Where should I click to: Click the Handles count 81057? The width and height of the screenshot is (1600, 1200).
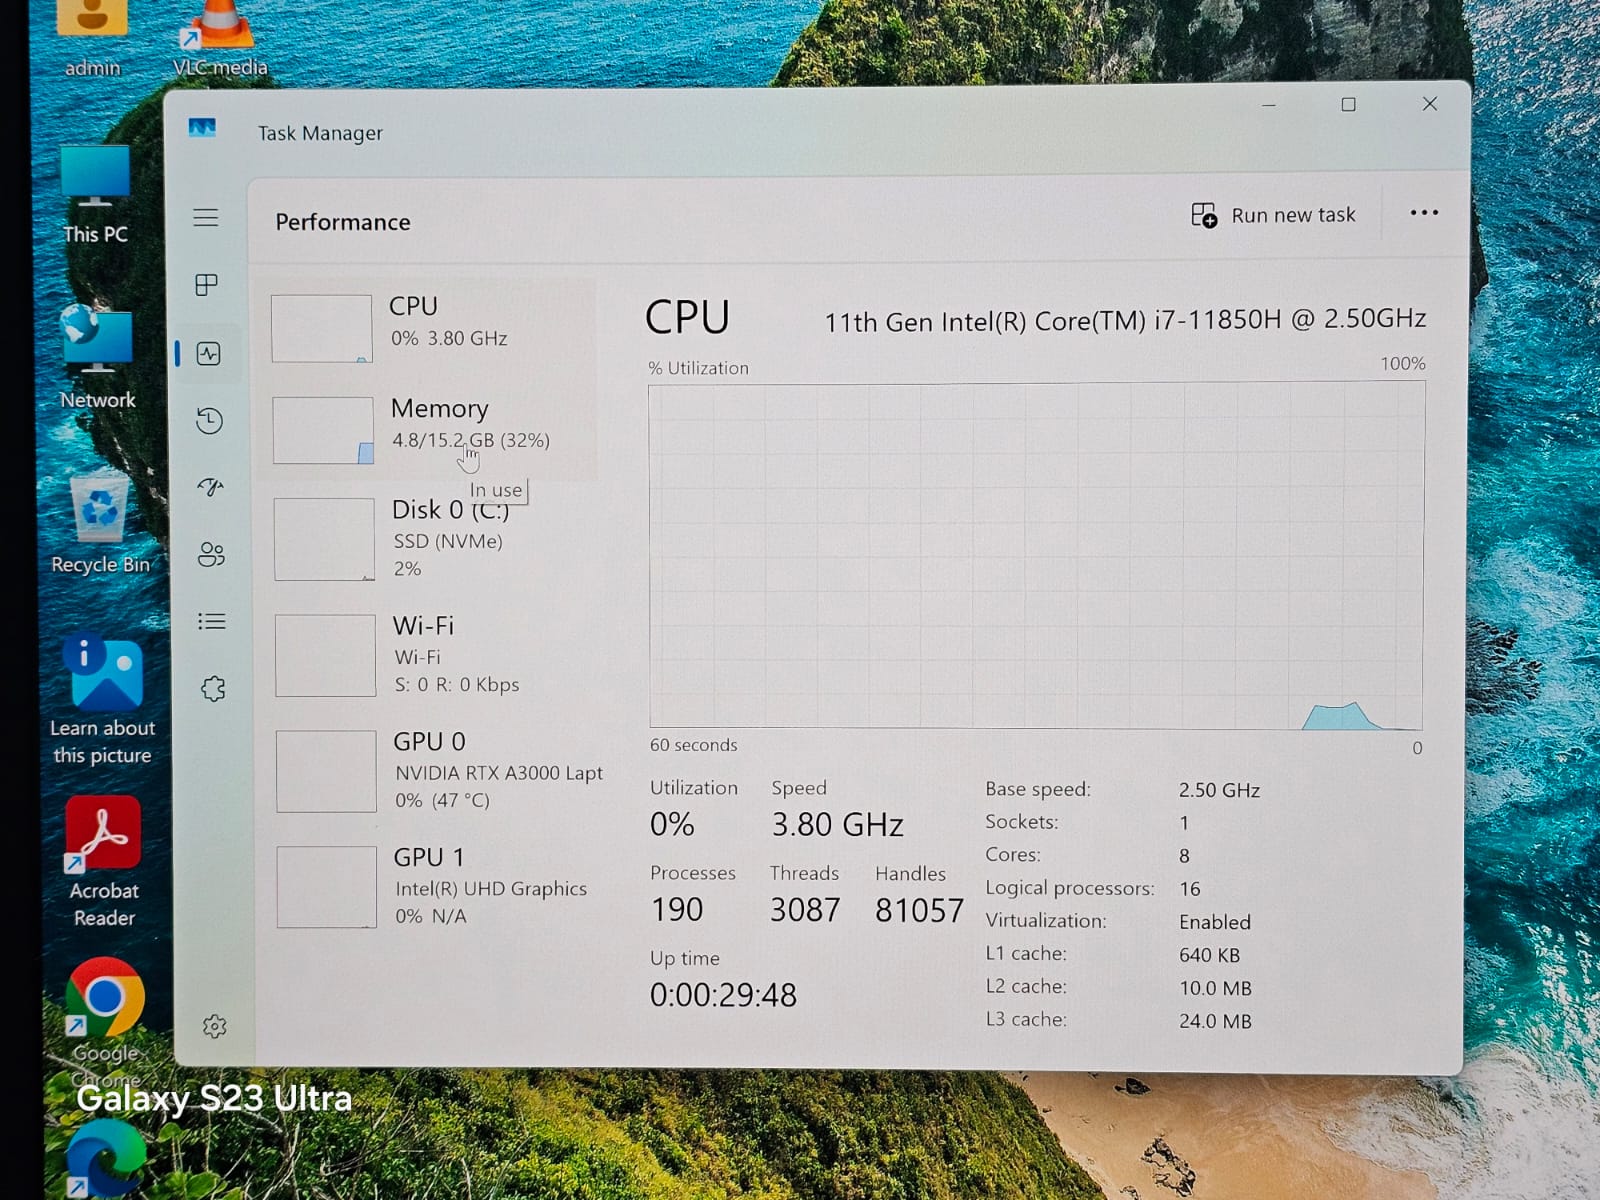(x=919, y=910)
